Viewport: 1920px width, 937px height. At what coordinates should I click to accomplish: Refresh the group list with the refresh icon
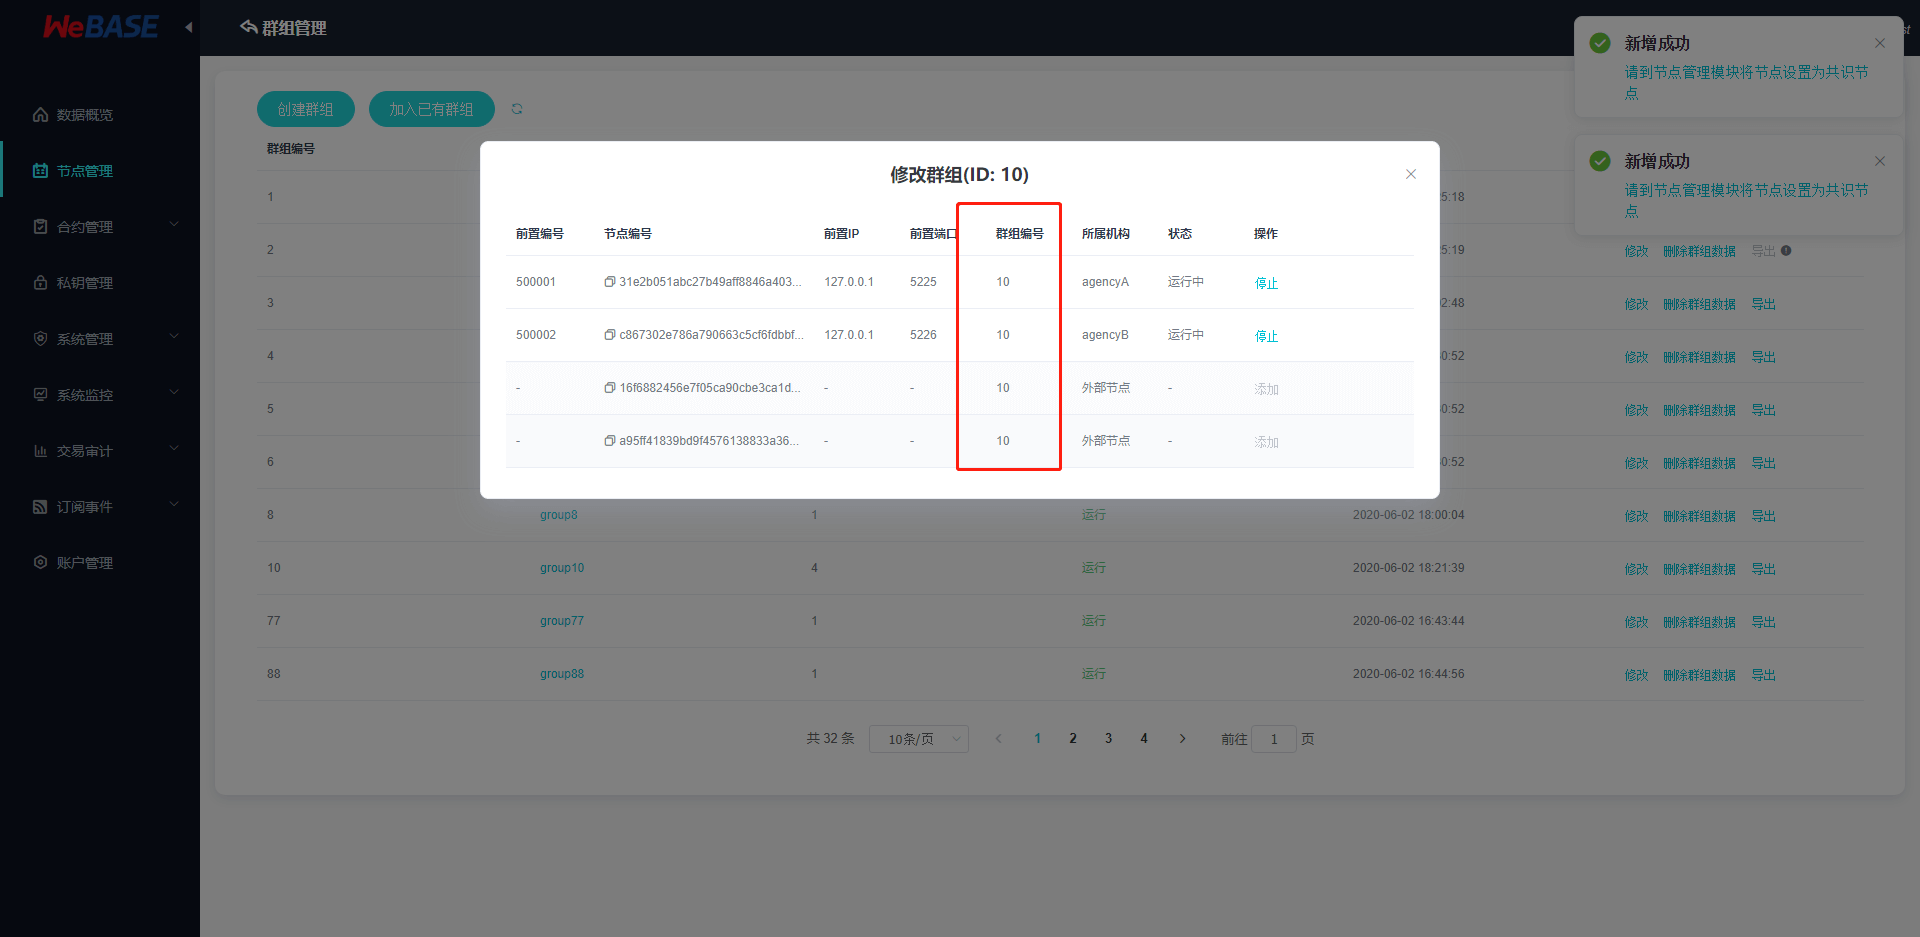(517, 109)
